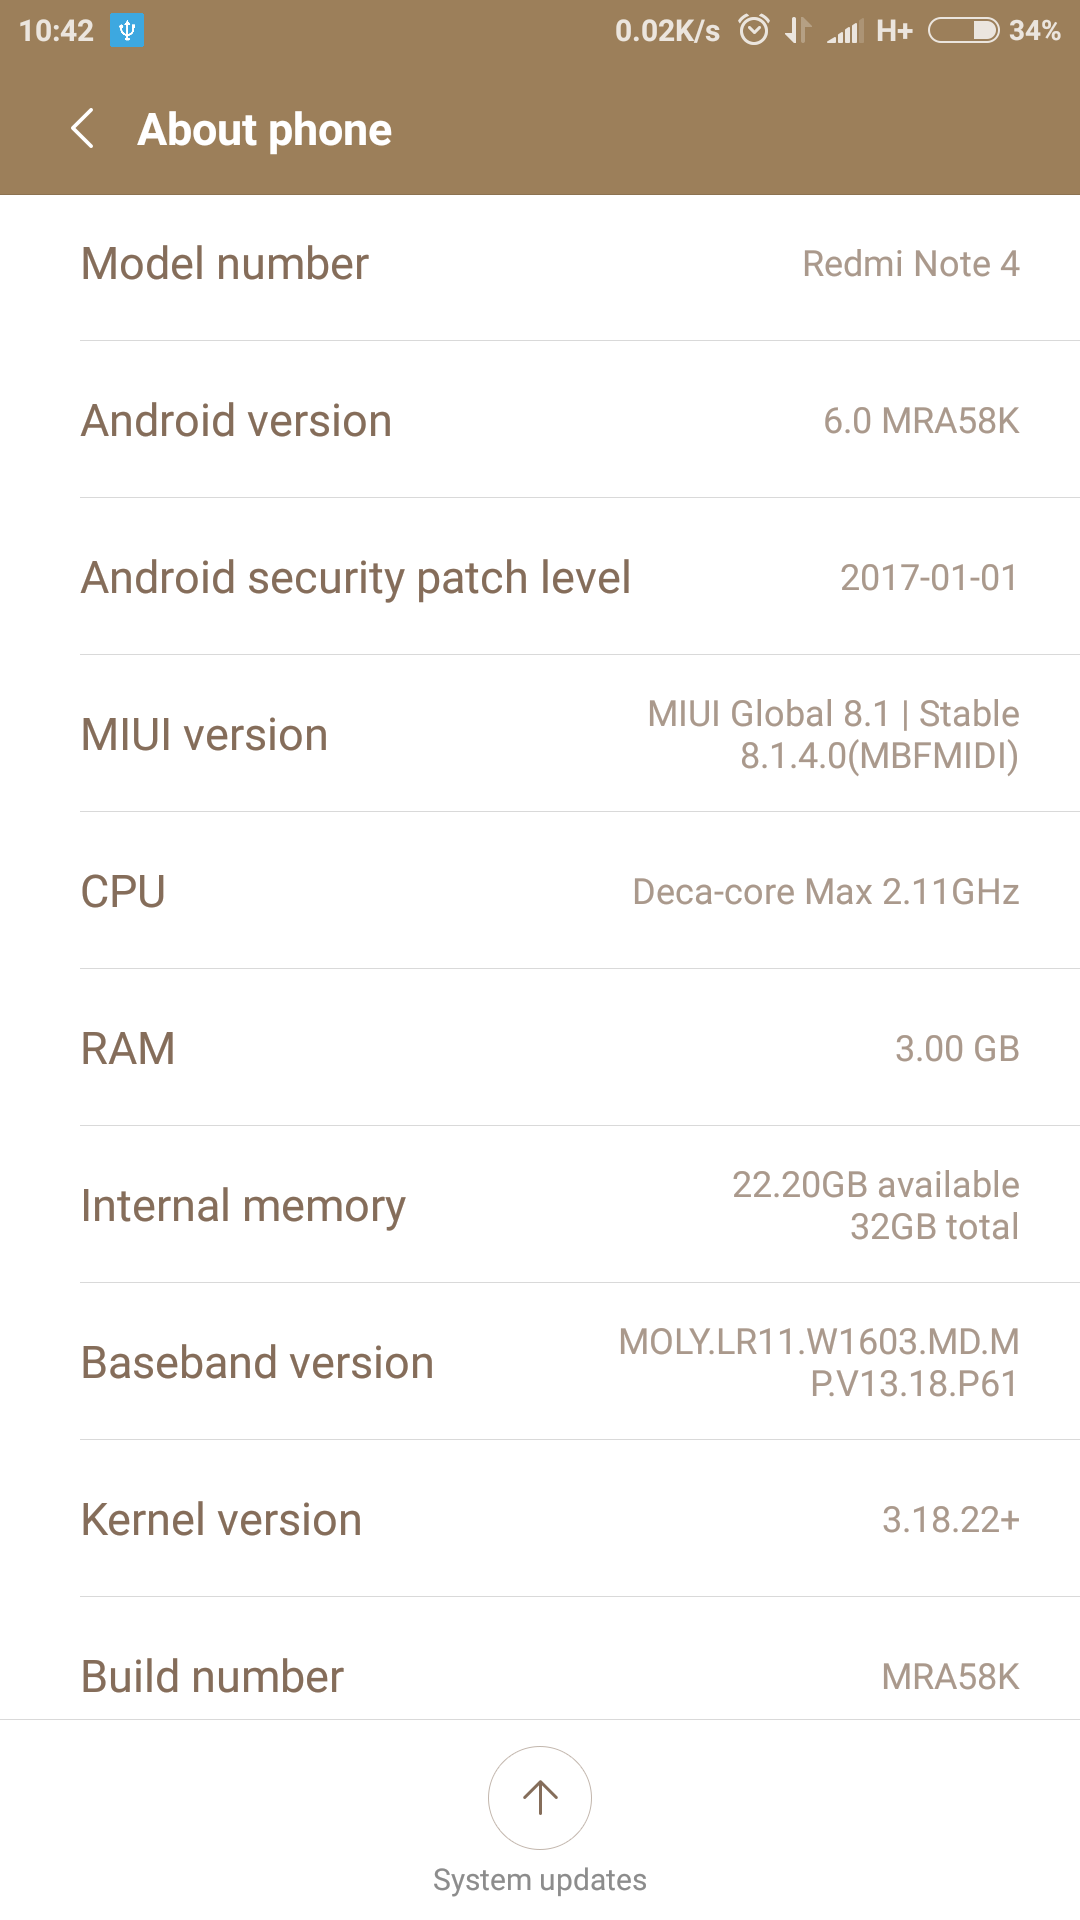Tap the About phone title
1080x1920 pixels.
[265, 130]
